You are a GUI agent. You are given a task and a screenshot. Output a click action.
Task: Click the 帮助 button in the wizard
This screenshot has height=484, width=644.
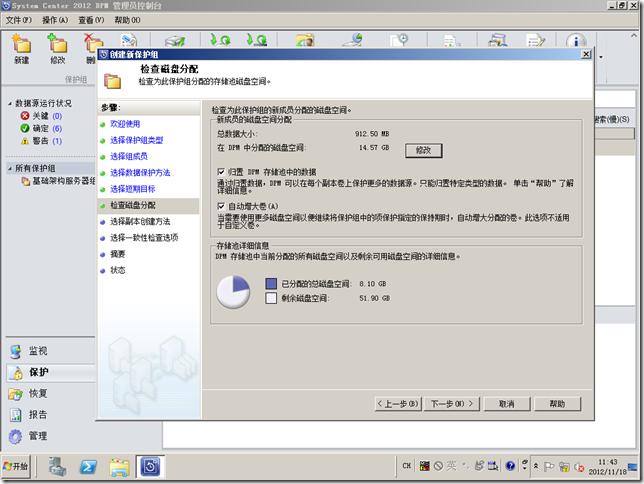coord(557,404)
